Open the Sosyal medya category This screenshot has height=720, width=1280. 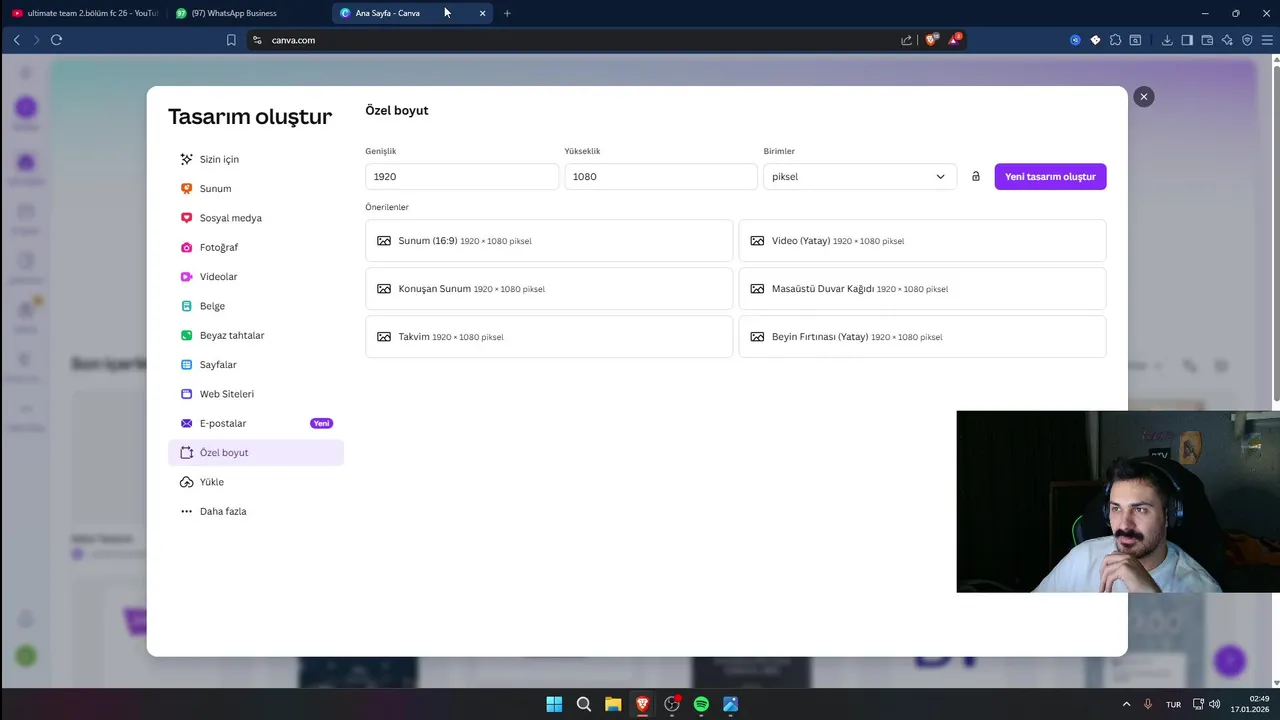tap(256, 218)
